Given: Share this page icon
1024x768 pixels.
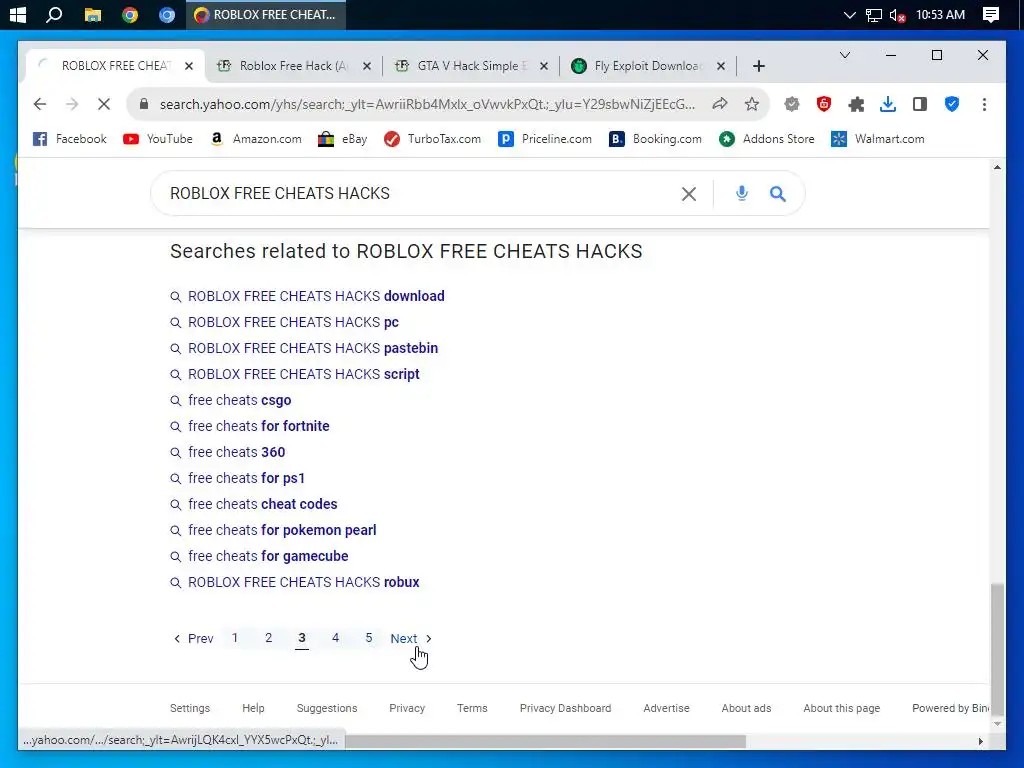Looking at the screenshot, I should [720, 104].
